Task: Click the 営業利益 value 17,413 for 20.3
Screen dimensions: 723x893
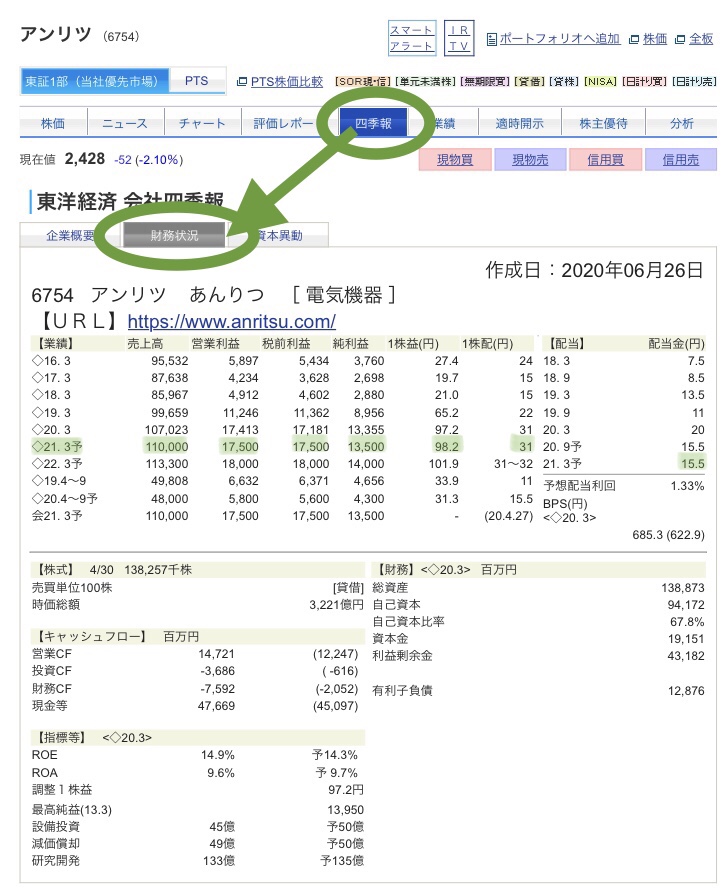Action: 240,430
